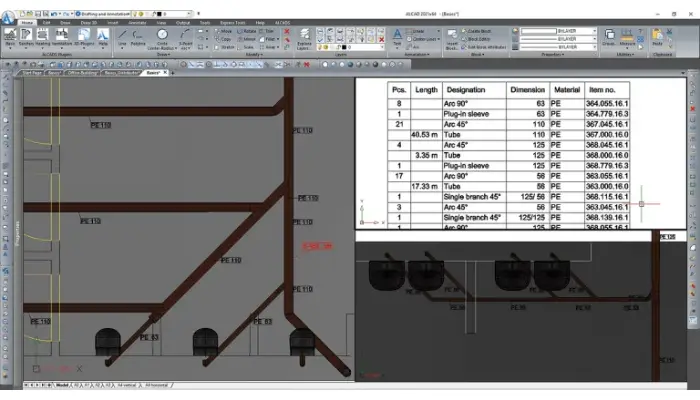Click the Polyline tool in ribbon
This screenshot has width=700, height=400.
[x=137, y=38]
